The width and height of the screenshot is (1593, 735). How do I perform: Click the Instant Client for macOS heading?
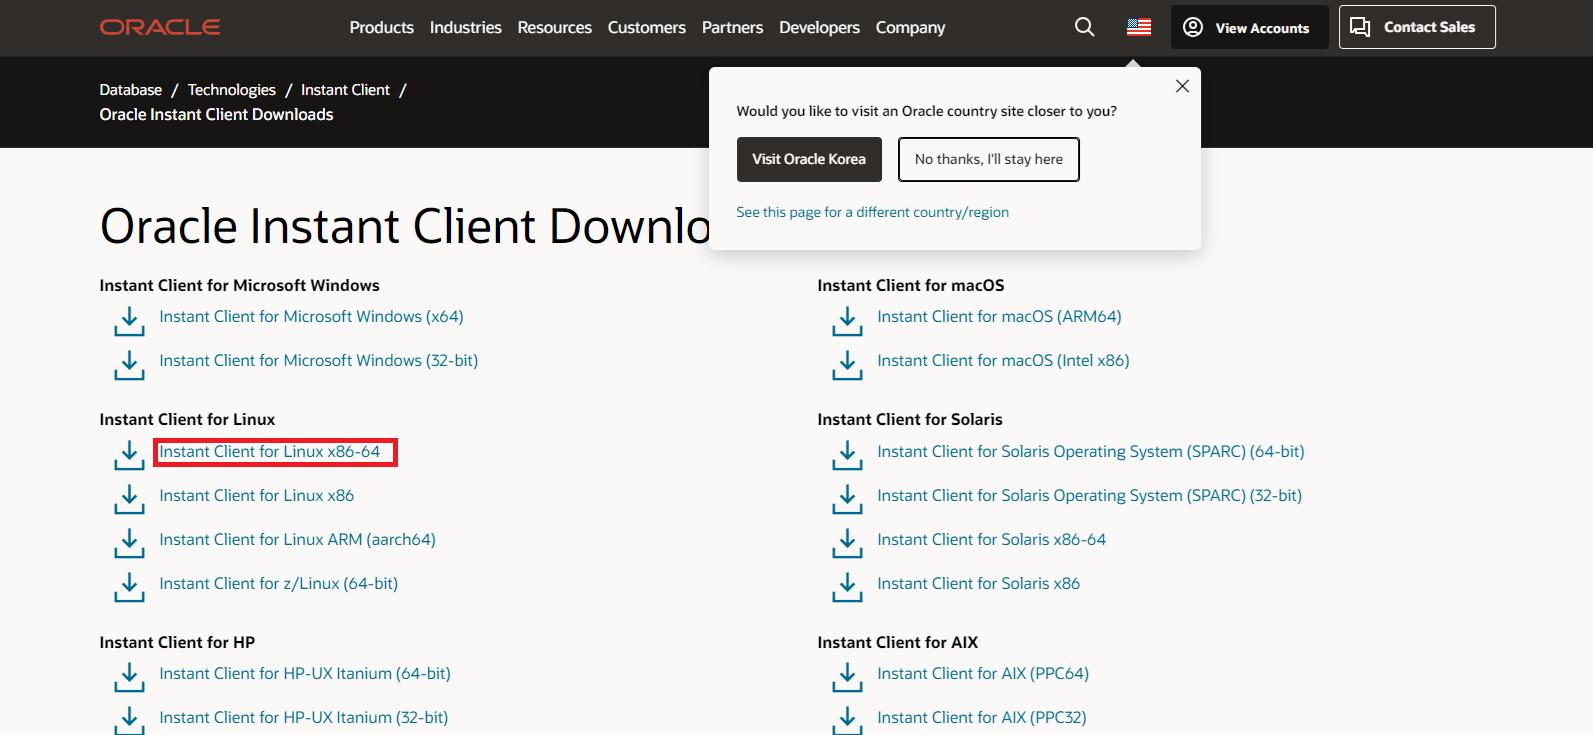[x=910, y=285]
